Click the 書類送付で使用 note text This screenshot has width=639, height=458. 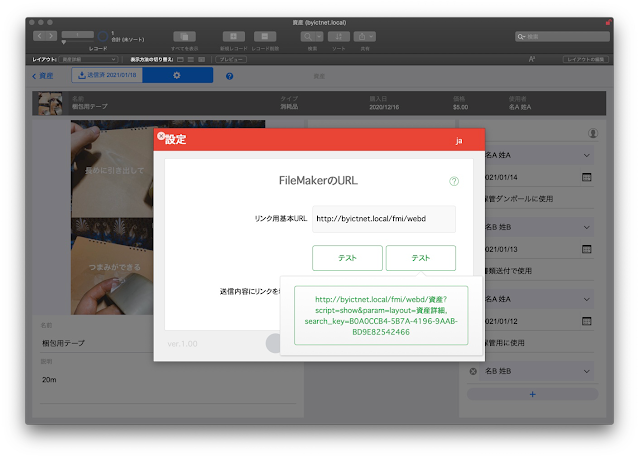pos(509,271)
